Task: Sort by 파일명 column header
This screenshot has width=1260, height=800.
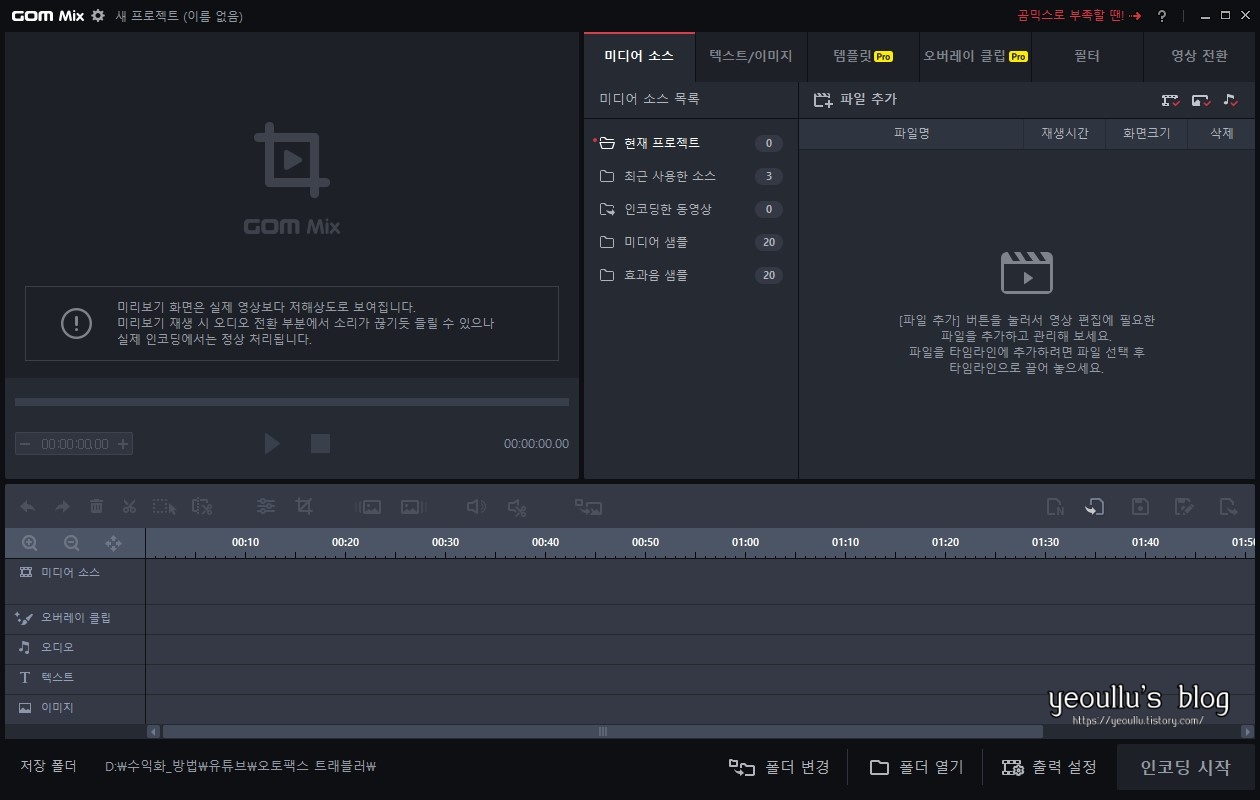Action: click(x=911, y=133)
